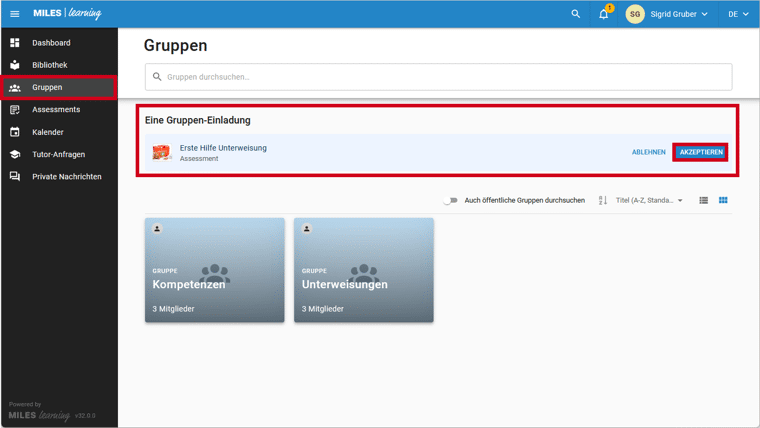Image resolution: width=760 pixels, height=428 pixels.
Task: Open the notifications bell
Action: pyautogui.click(x=604, y=14)
